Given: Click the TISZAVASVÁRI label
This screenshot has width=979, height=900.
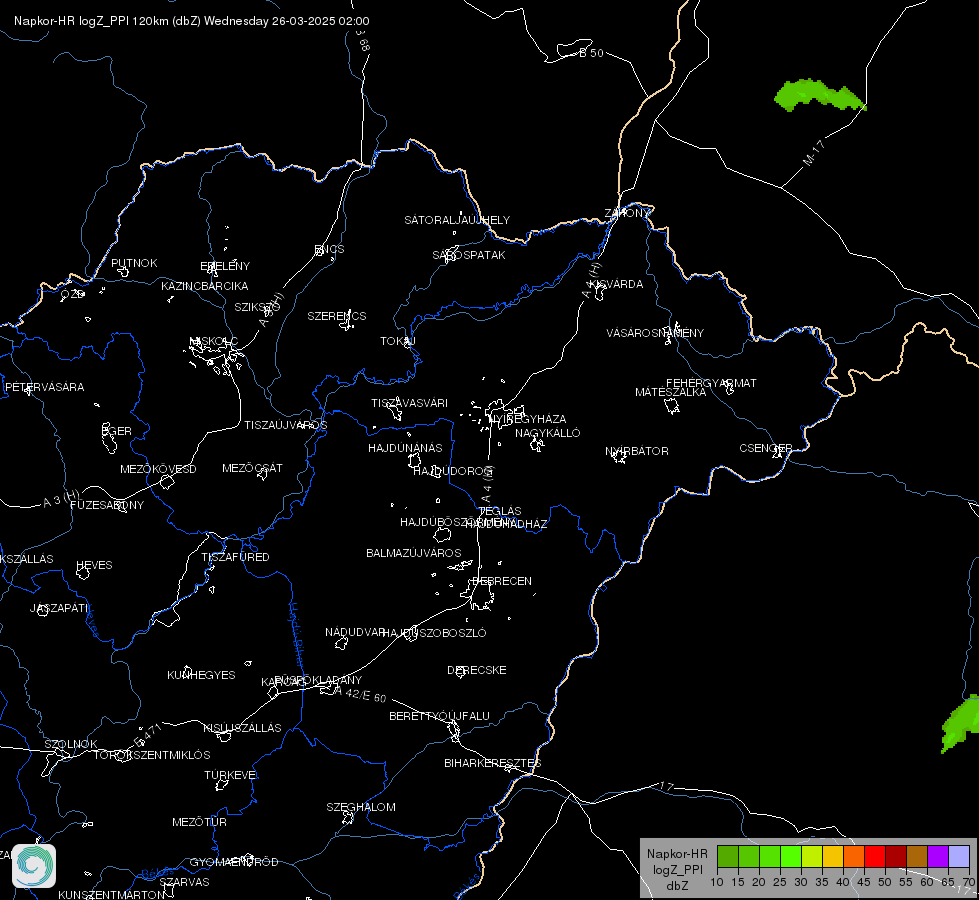Looking at the screenshot, I should tap(410, 403).
